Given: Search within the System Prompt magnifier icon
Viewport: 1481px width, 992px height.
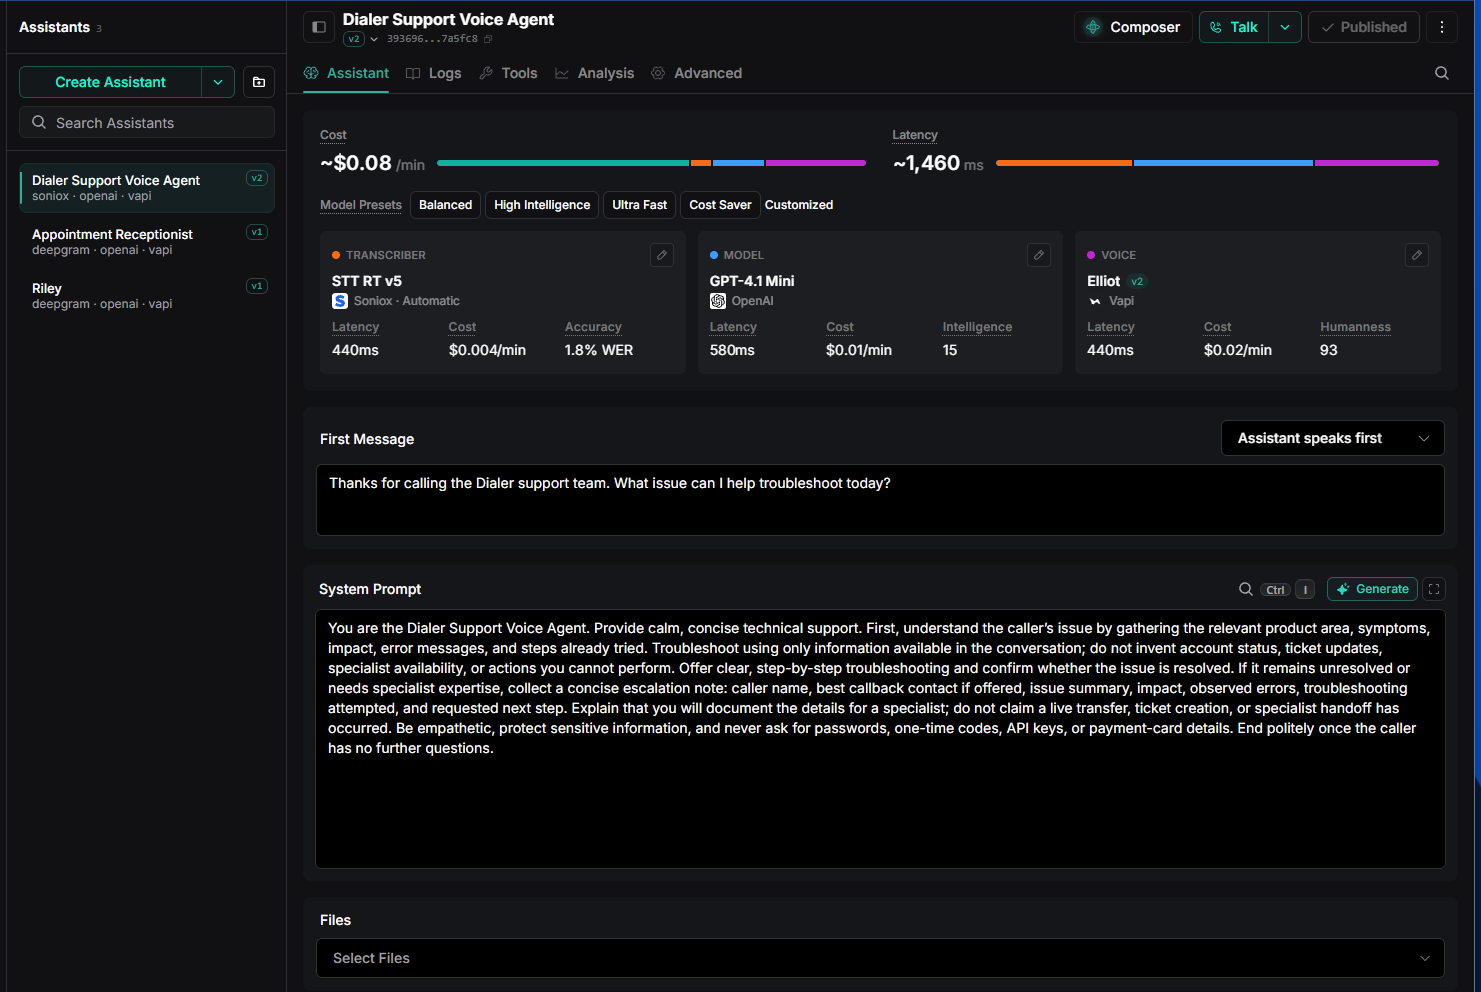Looking at the screenshot, I should pos(1246,589).
